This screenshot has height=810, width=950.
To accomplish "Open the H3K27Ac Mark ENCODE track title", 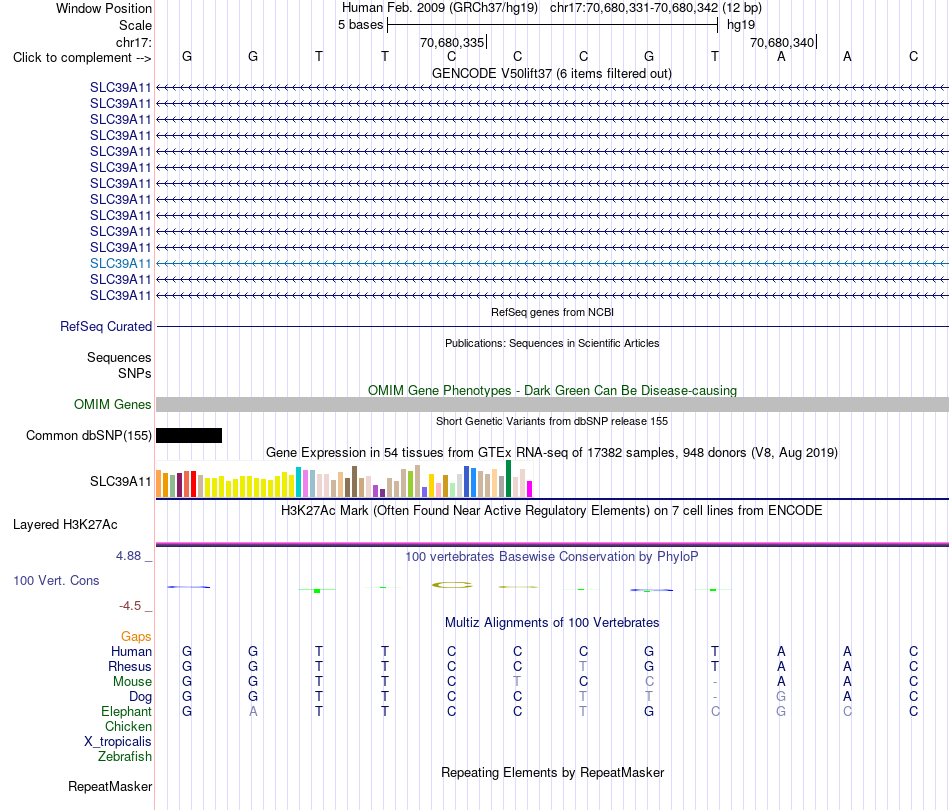I will tap(552, 510).
